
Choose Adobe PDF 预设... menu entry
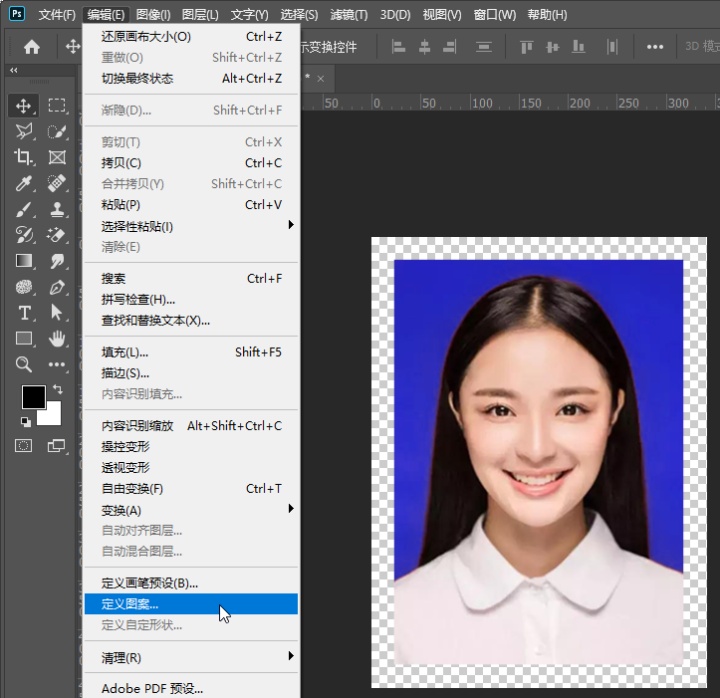(x=191, y=688)
